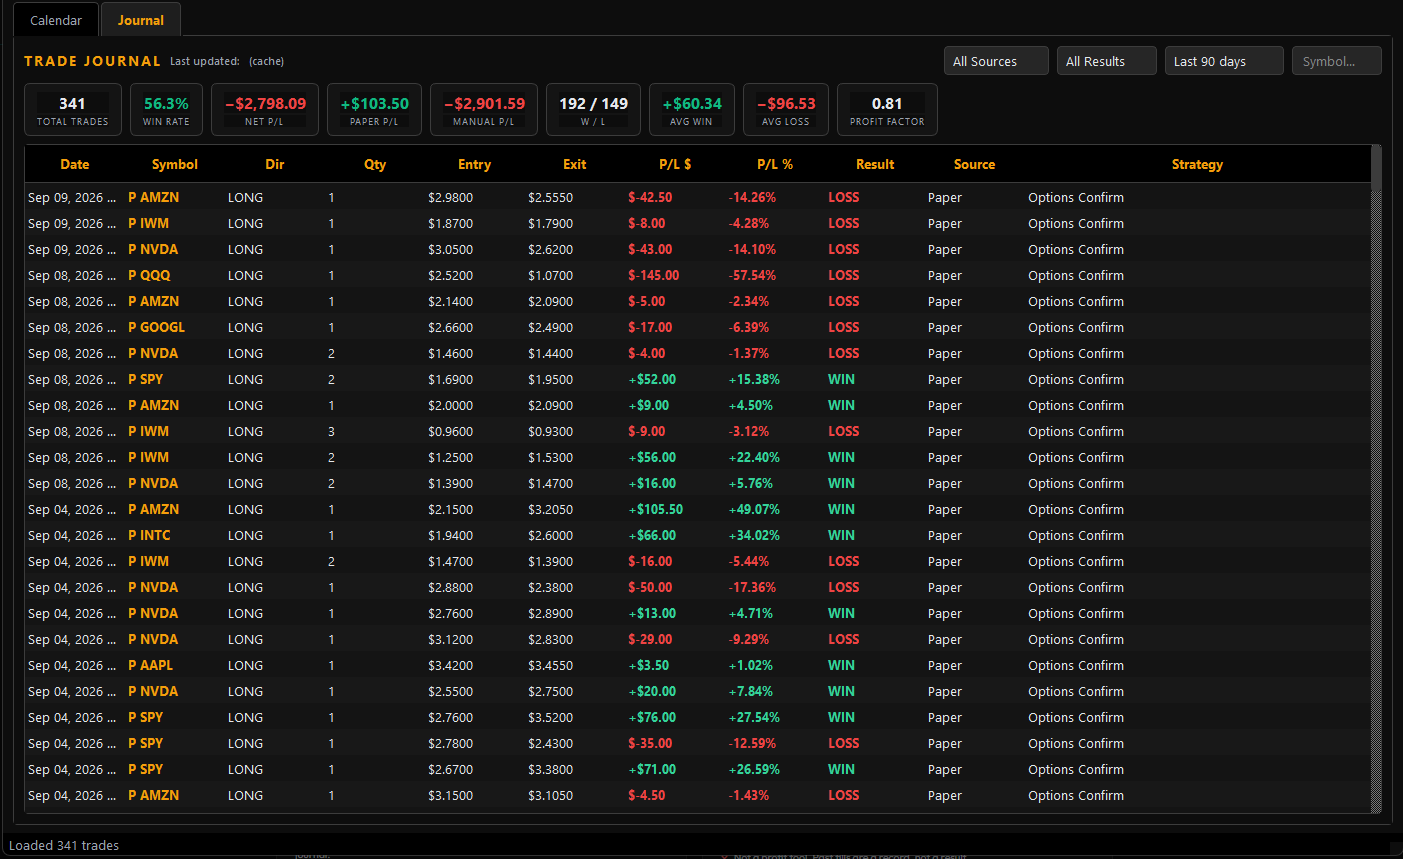Sort by the Entry column header
The image size is (1403, 859).
475,164
